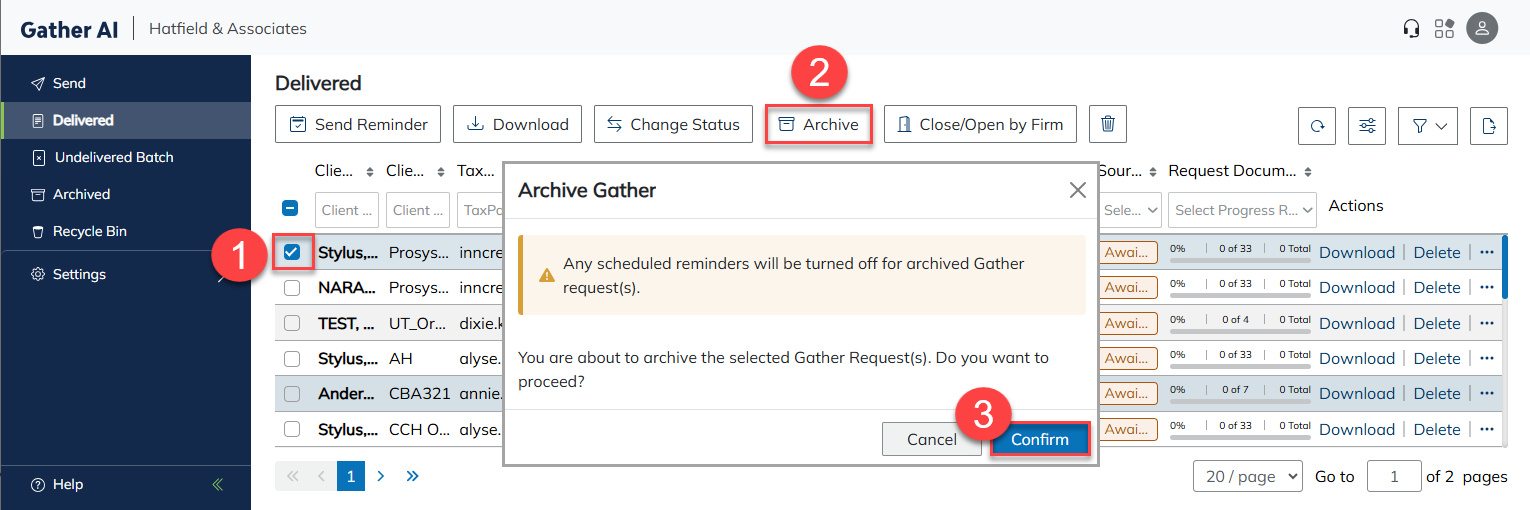The width and height of the screenshot is (1530, 510).
Task: Open the apps grid switcher icon
Action: 1444,28
